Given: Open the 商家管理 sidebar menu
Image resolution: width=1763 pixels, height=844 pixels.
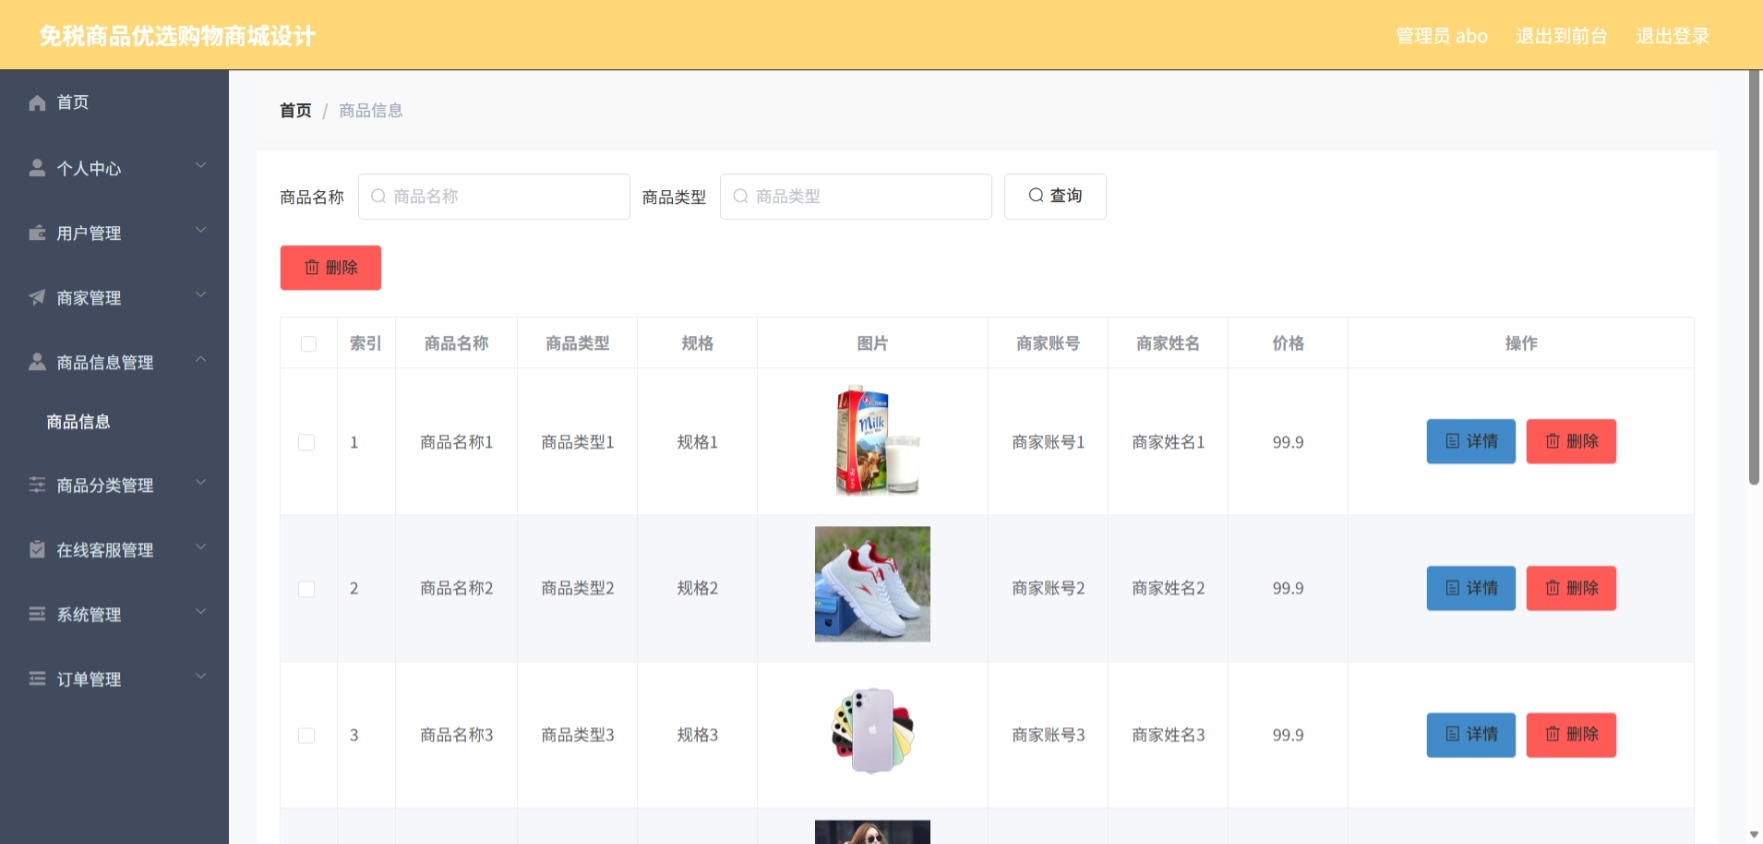Looking at the screenshot, I should (114, 297).
